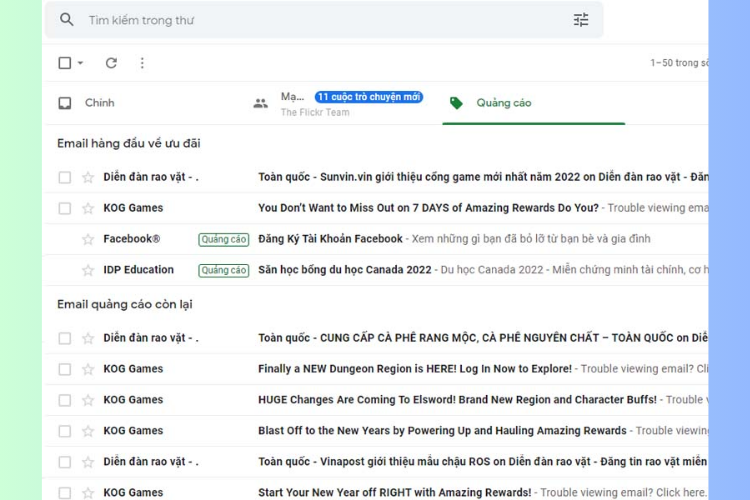750x500 pixels.
Task: Select checkbox of NEW Dungeon Region email
Action: pyautogui.click(x=64, y=369)
